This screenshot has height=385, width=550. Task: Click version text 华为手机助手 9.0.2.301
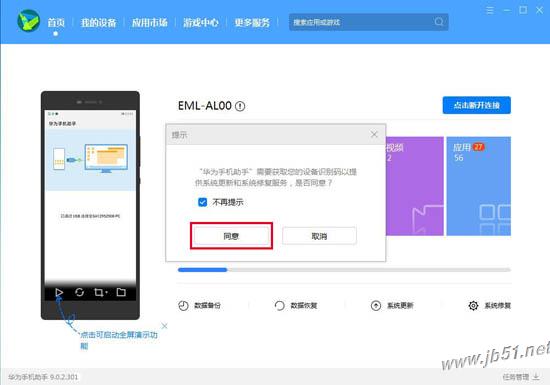tap(43, 377)
